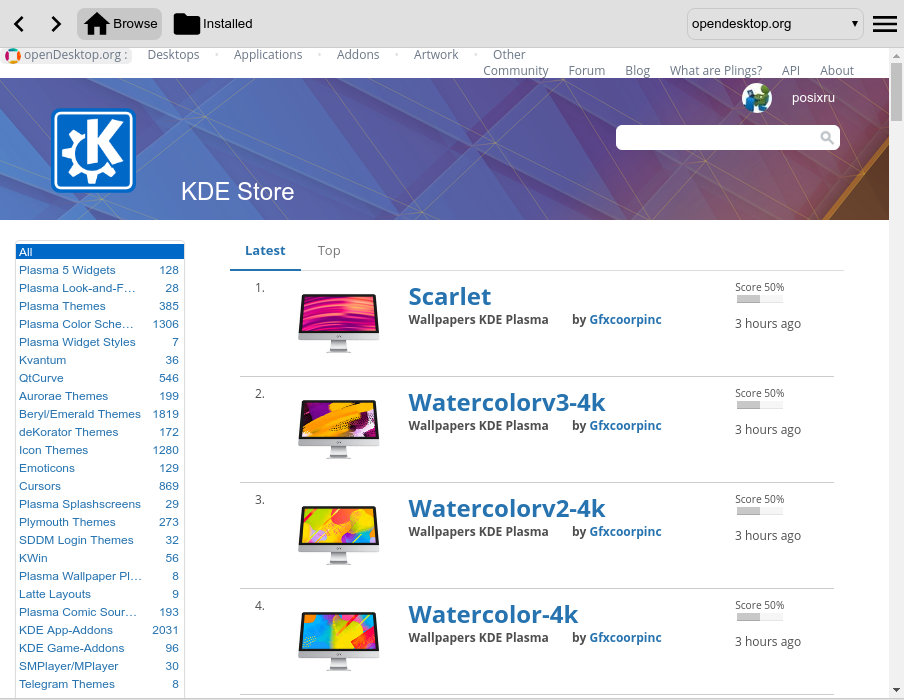
Task: Select Icon Themes category
Action: (54, 450)
